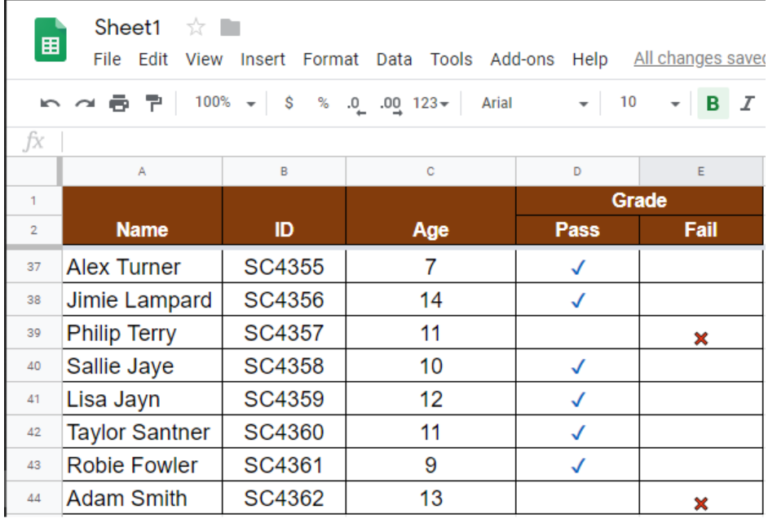Select the Sallie Jaye cell
The width and height of the screenshot is (768, 519).
point(142,366)
